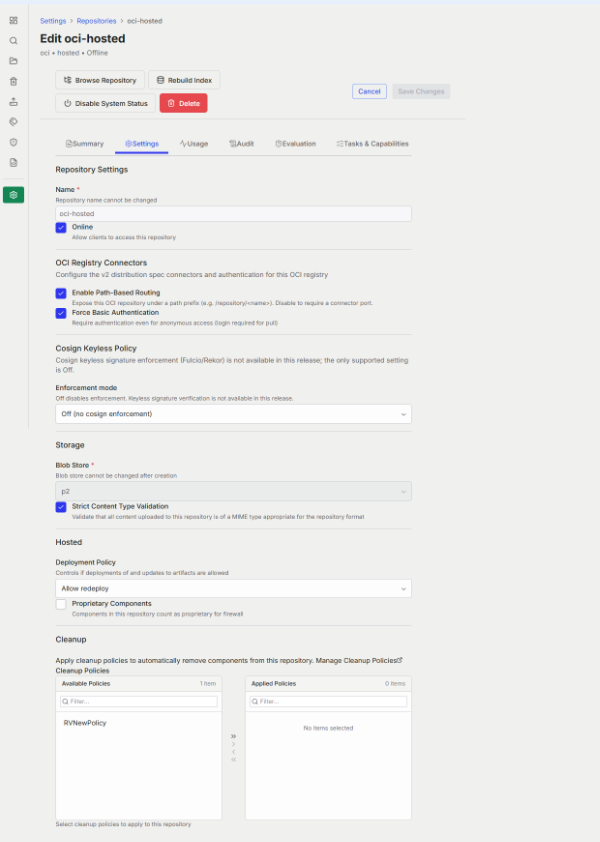600x842 pixels.
Task: Open the Tasks & Capabilities tab
Action: 372,144
